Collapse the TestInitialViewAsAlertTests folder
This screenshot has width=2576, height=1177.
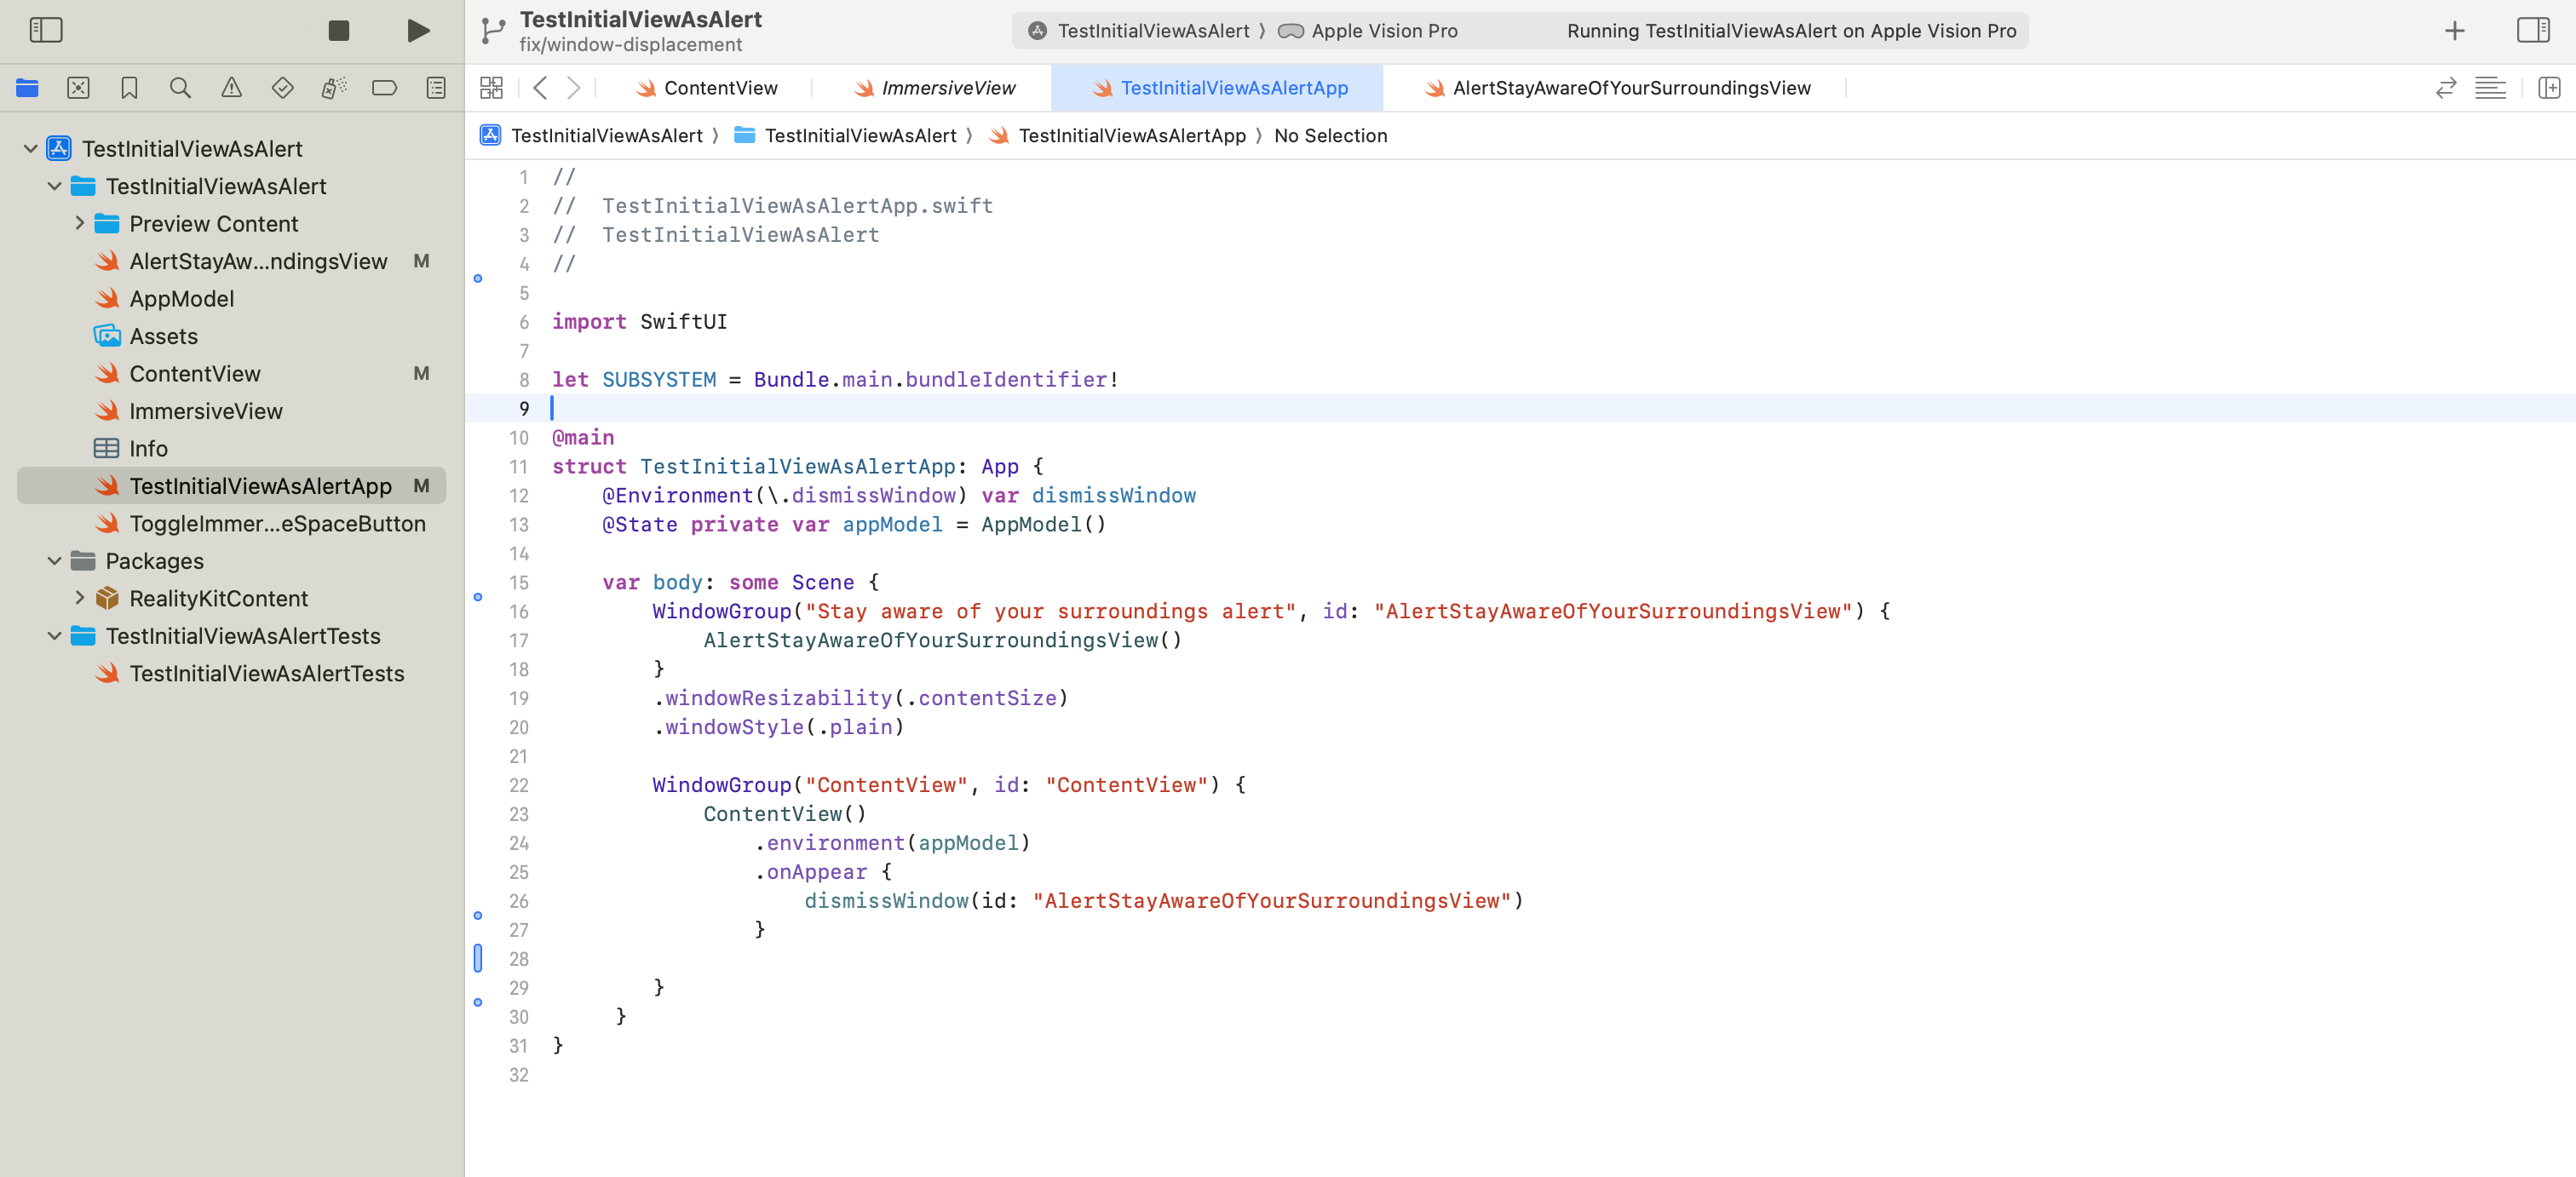(x=55, y=636)
